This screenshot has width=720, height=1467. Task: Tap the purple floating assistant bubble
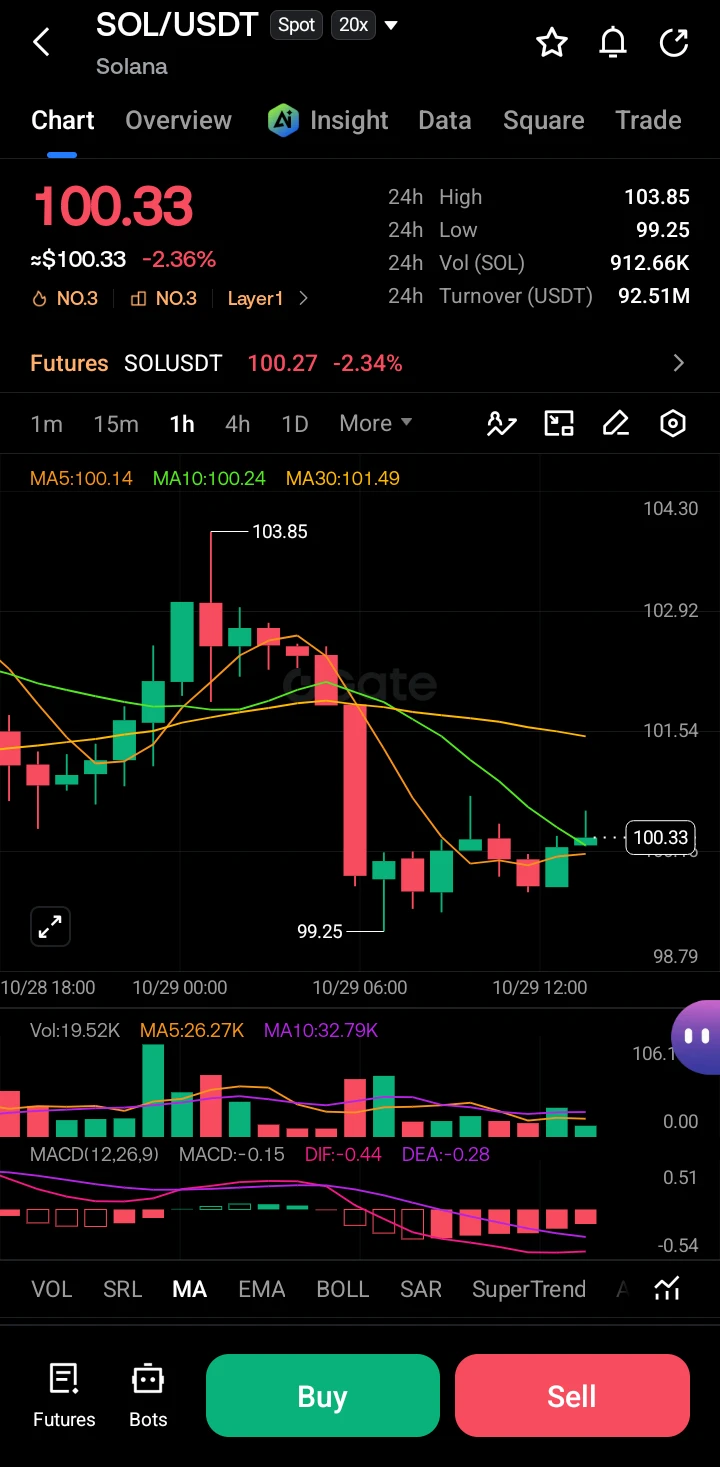697,1037
